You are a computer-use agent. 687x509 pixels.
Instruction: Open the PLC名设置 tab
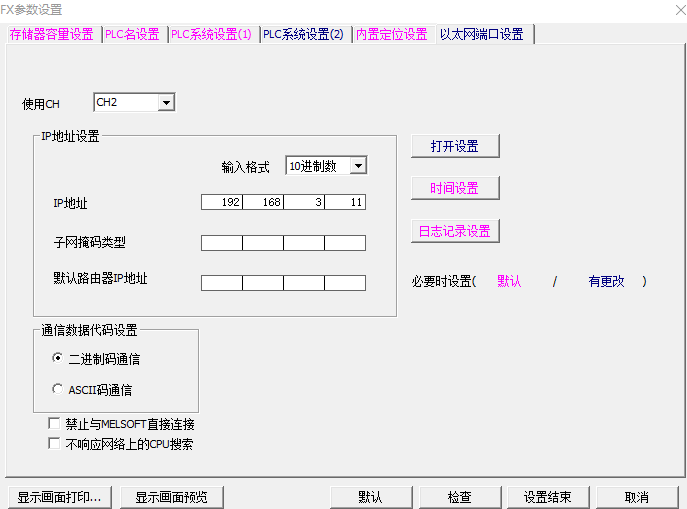(x=132, y=34)
